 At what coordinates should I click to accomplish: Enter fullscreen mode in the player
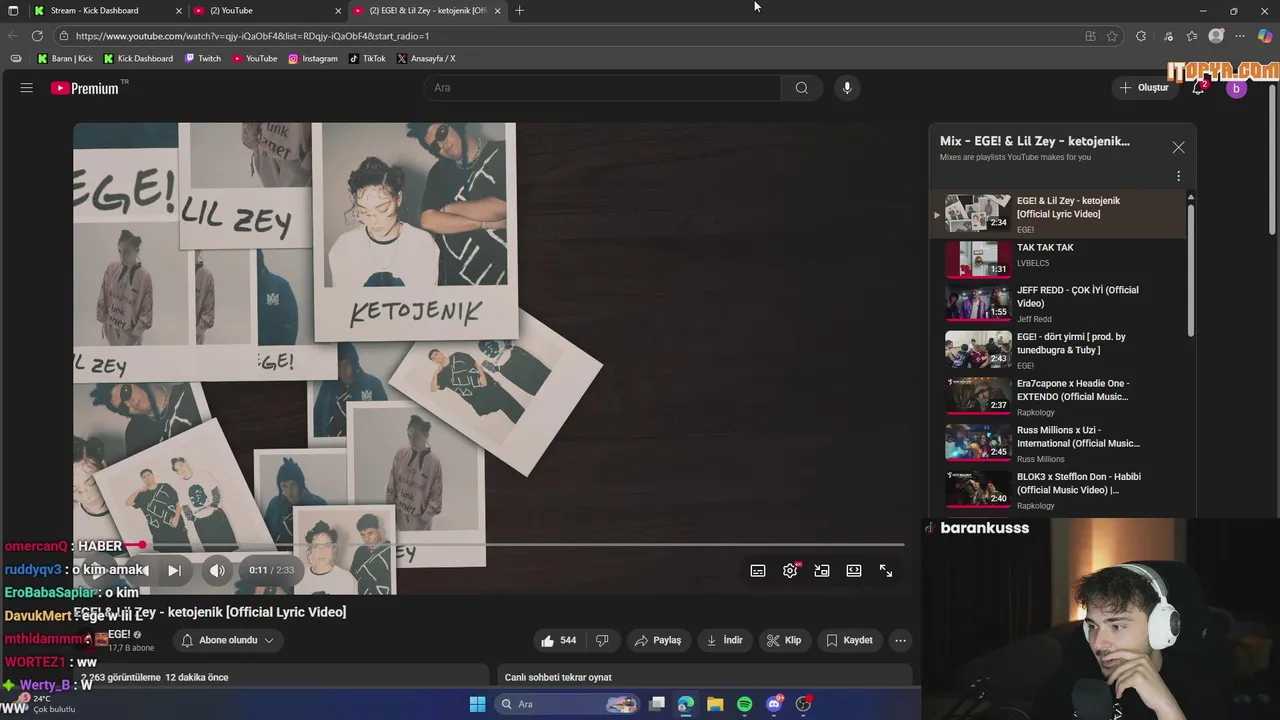click(x=886, y=570)
